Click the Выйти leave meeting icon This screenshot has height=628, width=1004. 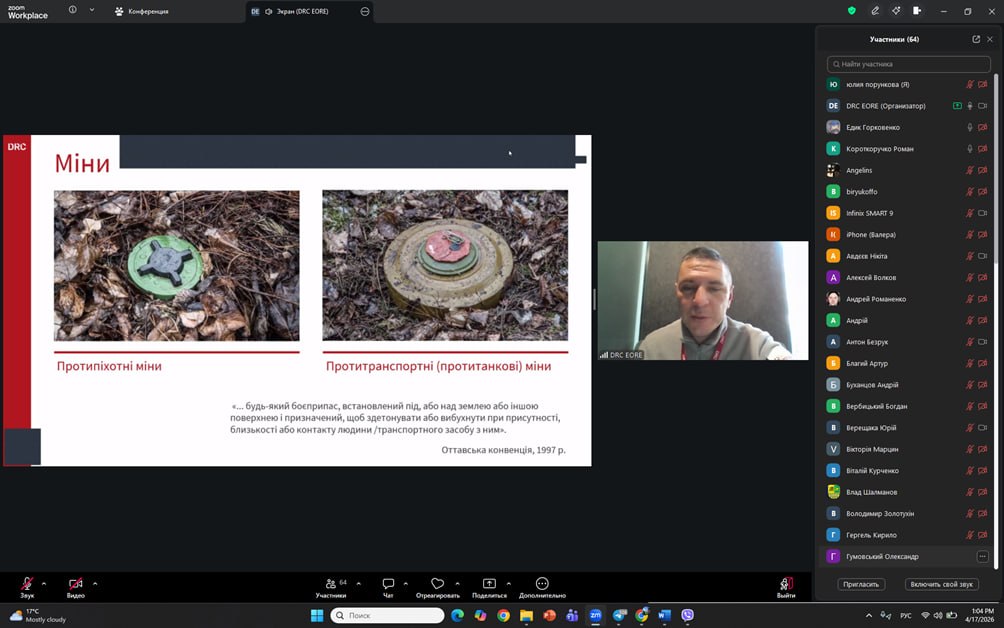click(786, 584)
